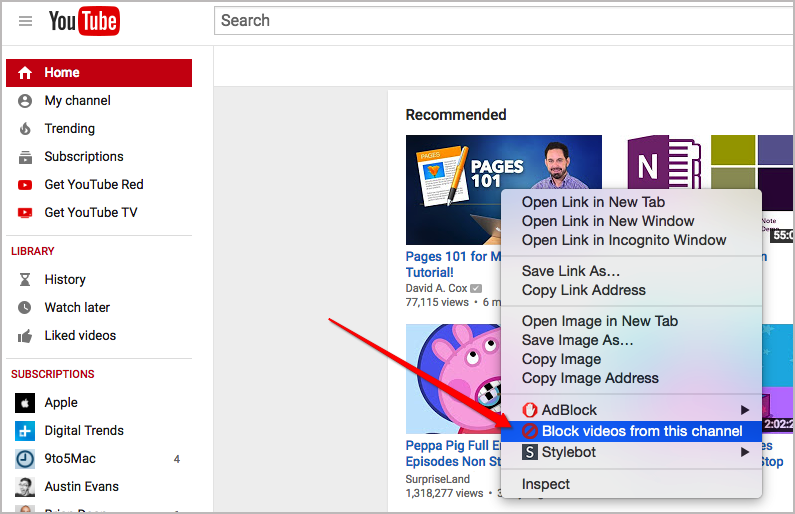Open the Get YouTube TV link
Image resolution: width=795 pixels, height=514 pixels.
(x=91, y=212)
